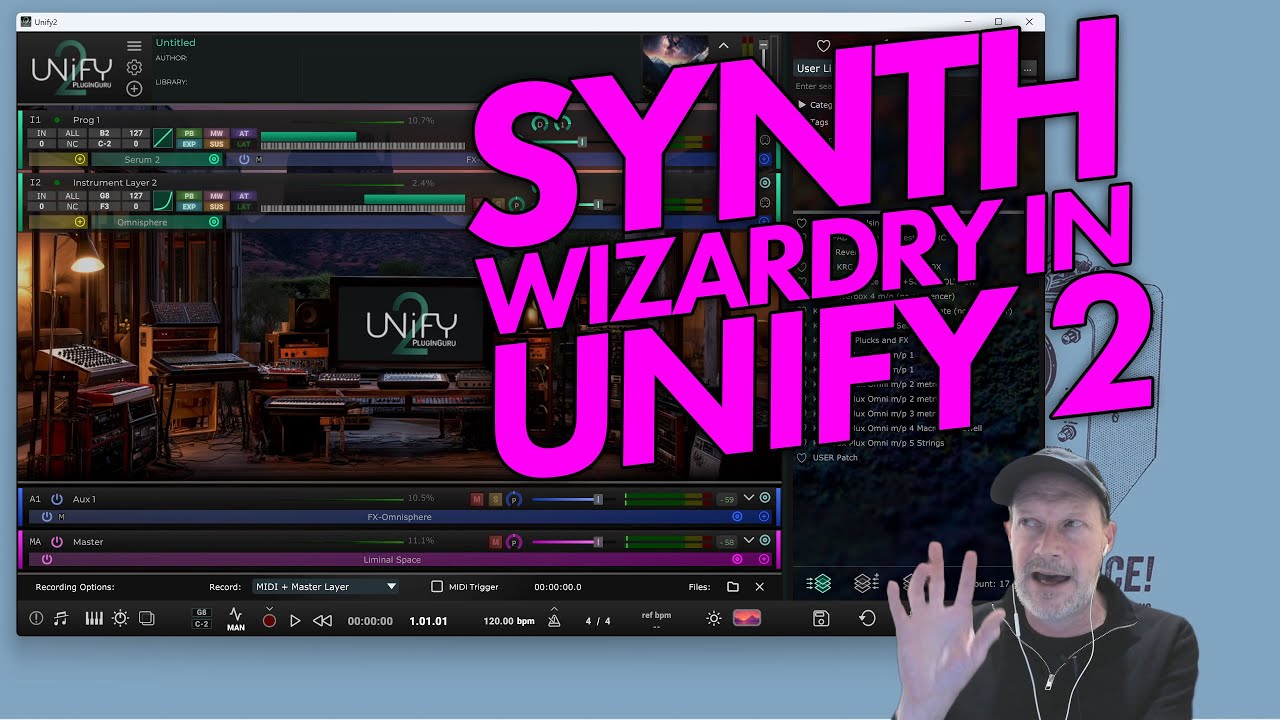Click the Omnisphere slot circle icon
Viewport: 1280px width, 720px height.
[x=214, y=222]
